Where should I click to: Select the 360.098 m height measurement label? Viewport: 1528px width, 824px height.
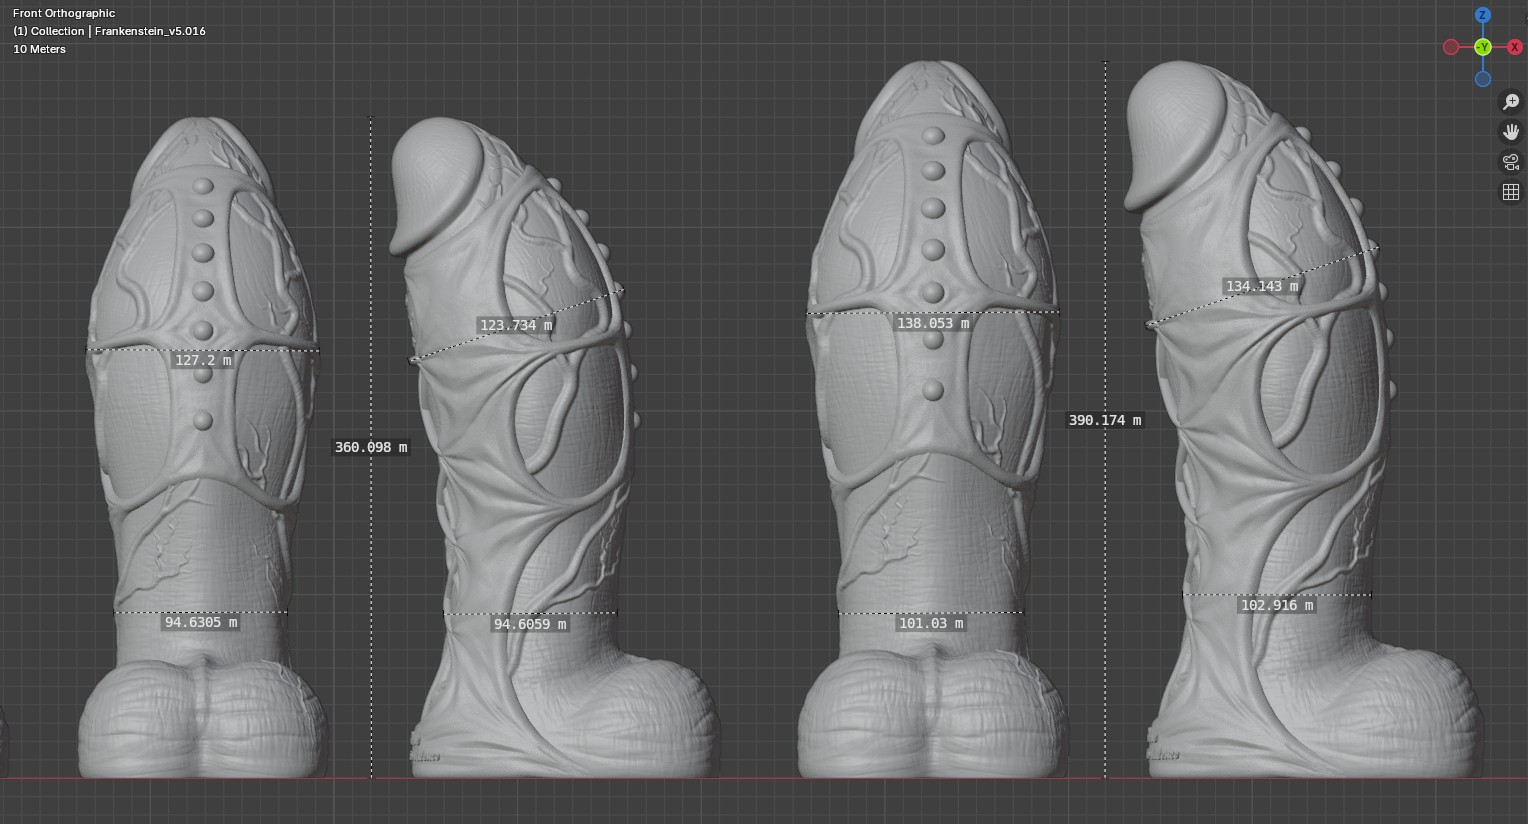[x=371, y=447]
